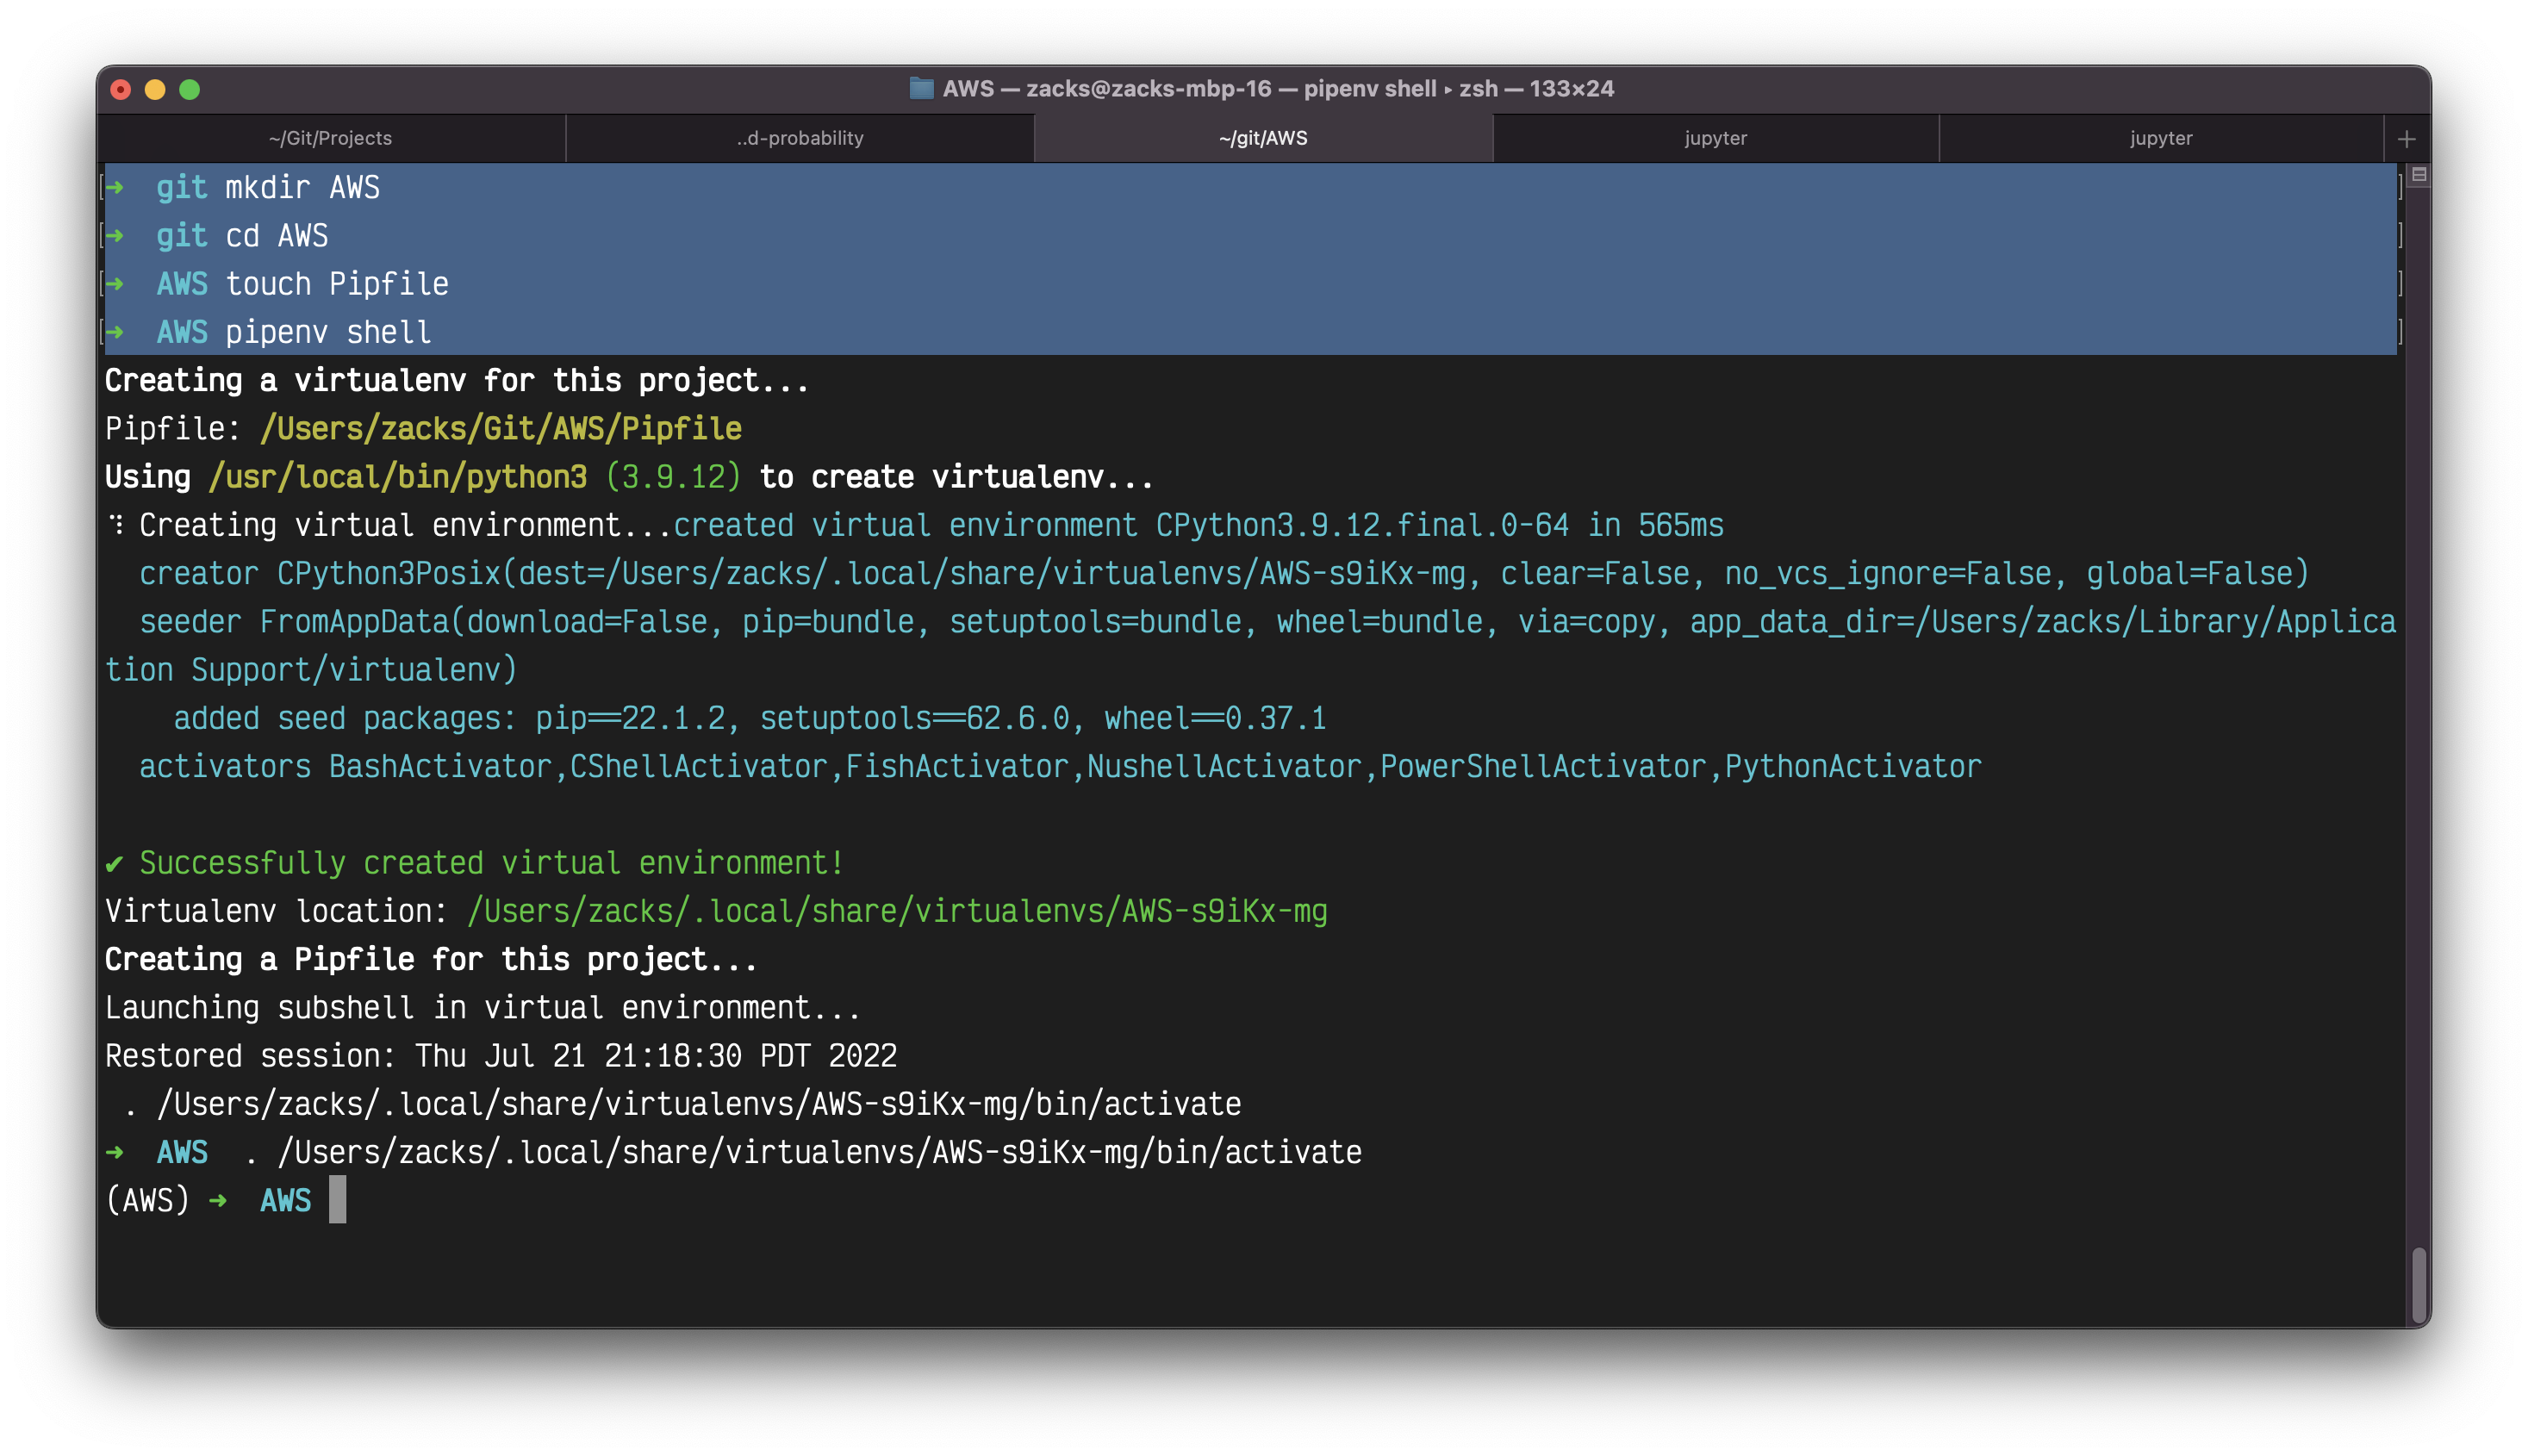
Task: Click the terminal cursor block at prompt
Action: pyautogui.click(x=338, y=1199)
